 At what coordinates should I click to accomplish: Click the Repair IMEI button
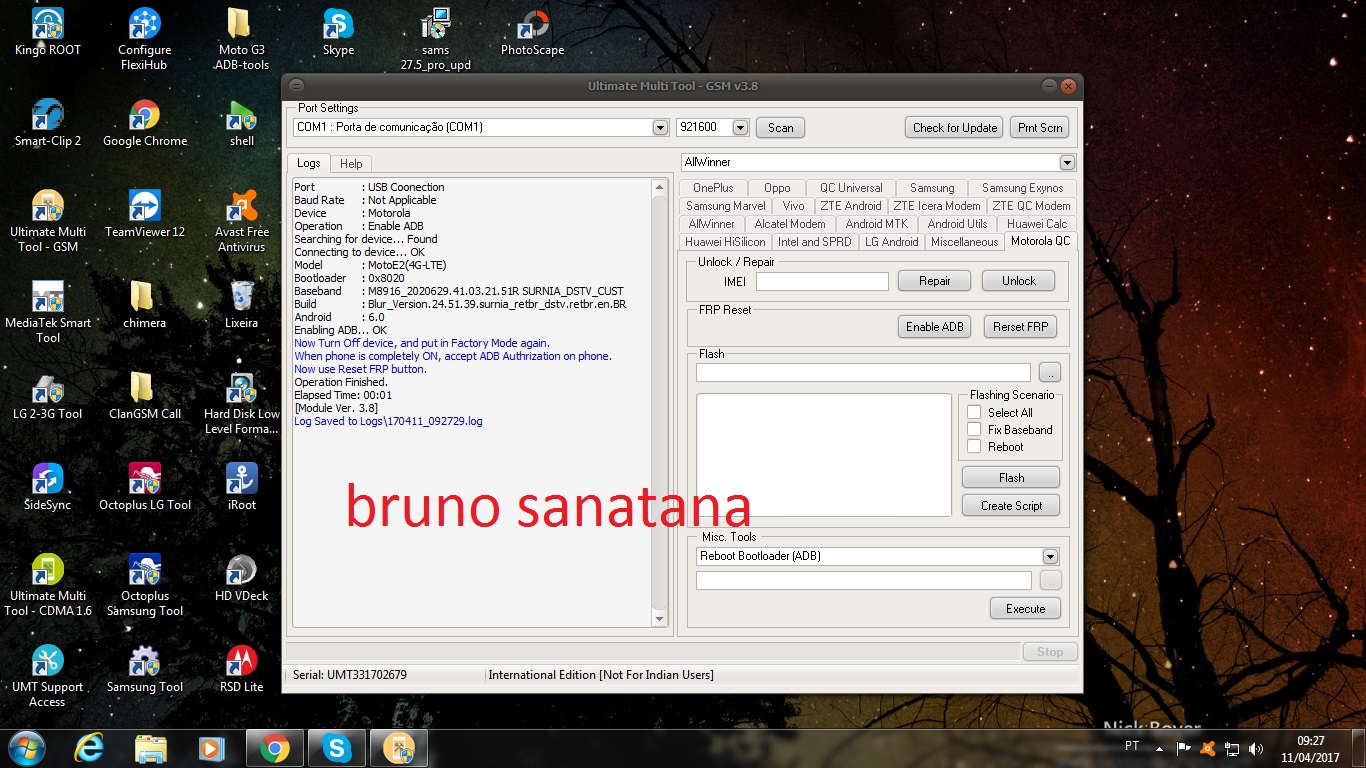(935, 281)
